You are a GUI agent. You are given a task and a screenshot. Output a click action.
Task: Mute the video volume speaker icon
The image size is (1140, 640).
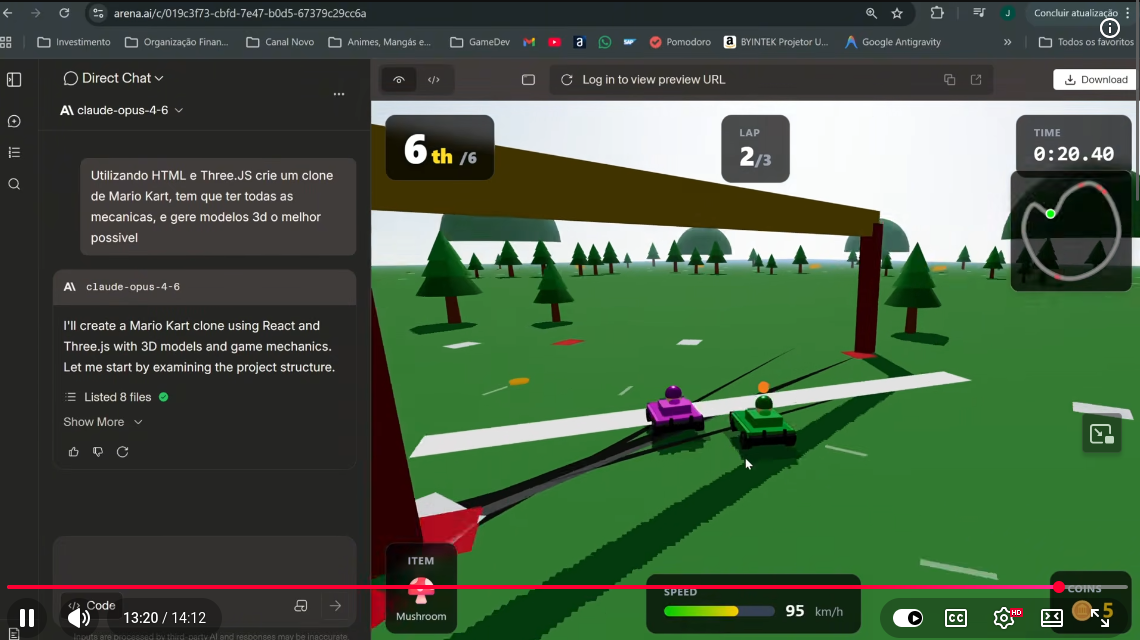[x=79, y=617]
